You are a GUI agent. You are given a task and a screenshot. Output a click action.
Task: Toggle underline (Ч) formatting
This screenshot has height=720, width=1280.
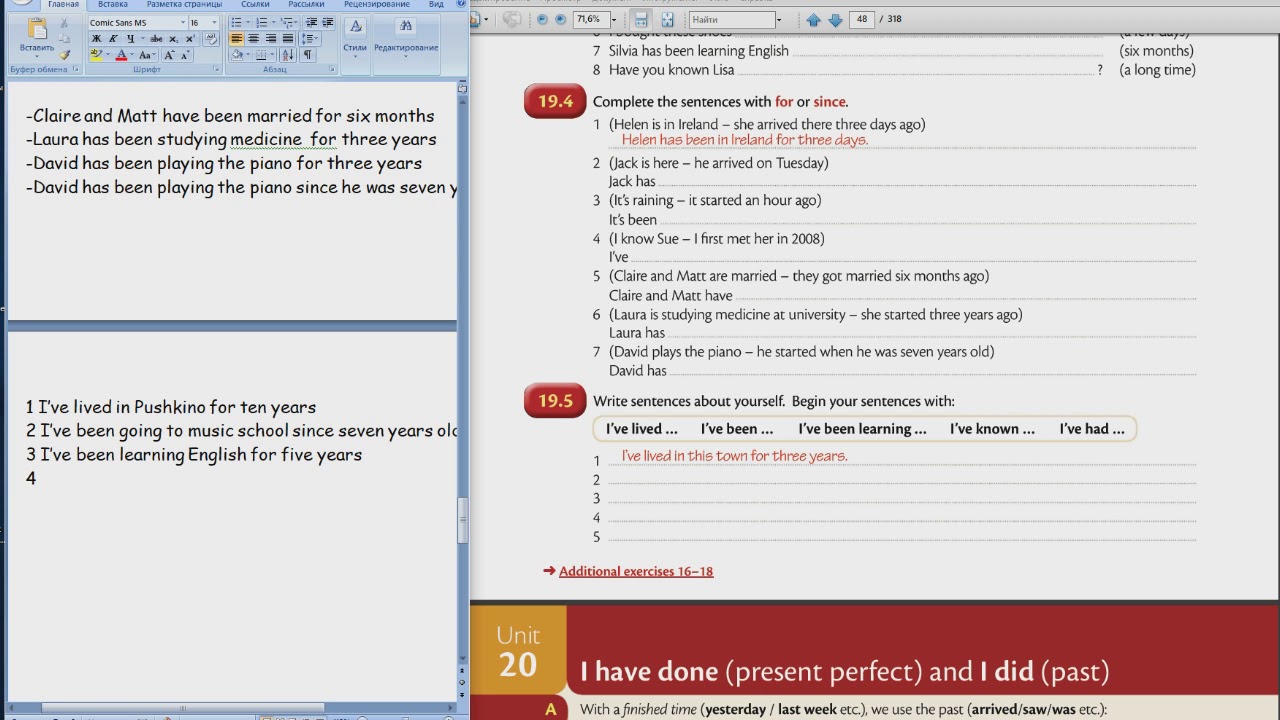130,39
